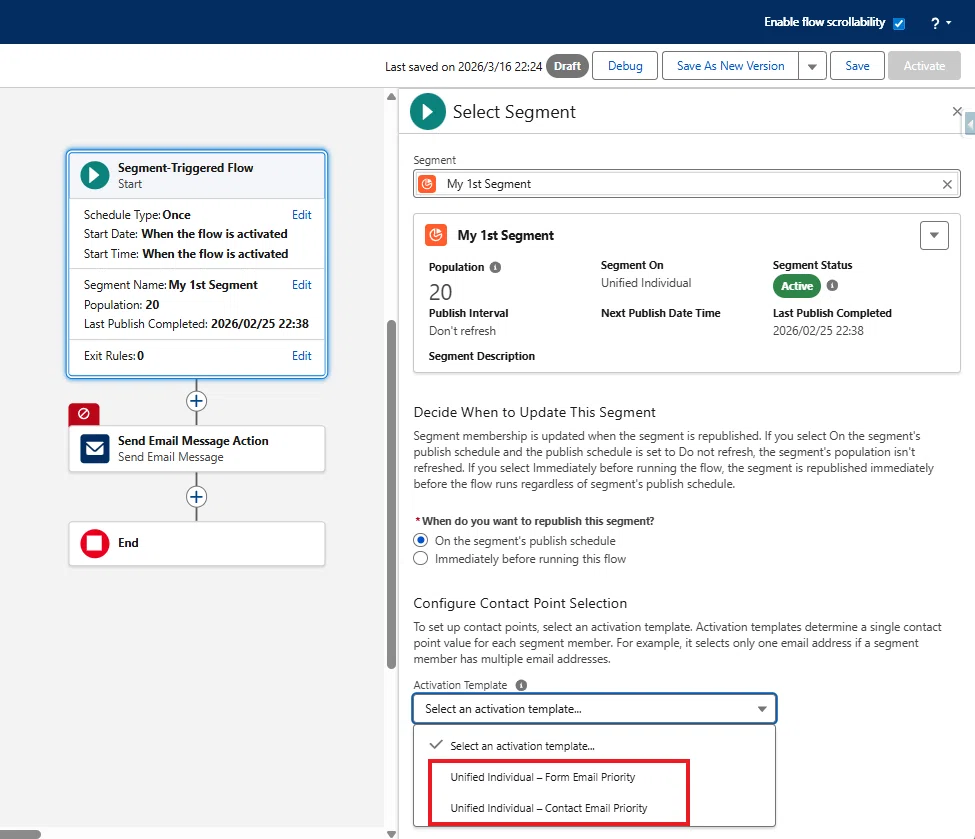Expand the My 1st Segment card menu
The width and height of the screenshot is (975, 839).
[934, 235]
